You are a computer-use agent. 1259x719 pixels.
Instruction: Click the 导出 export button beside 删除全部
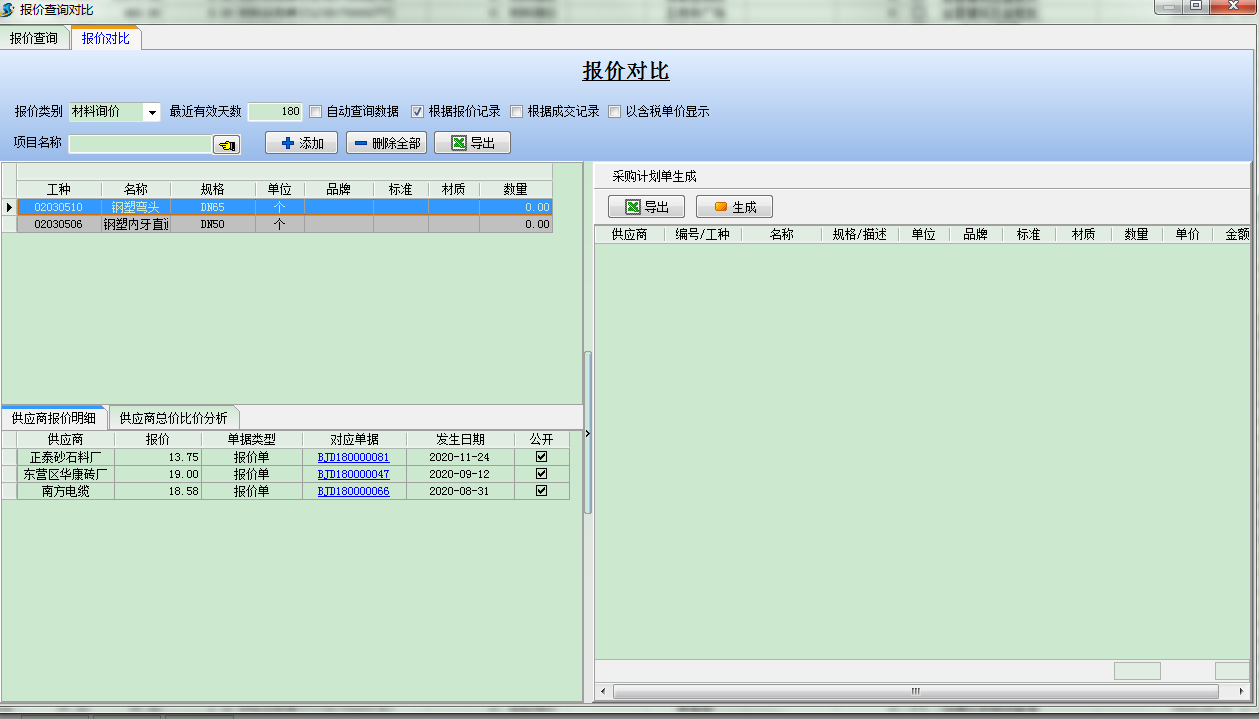(472, 143)
